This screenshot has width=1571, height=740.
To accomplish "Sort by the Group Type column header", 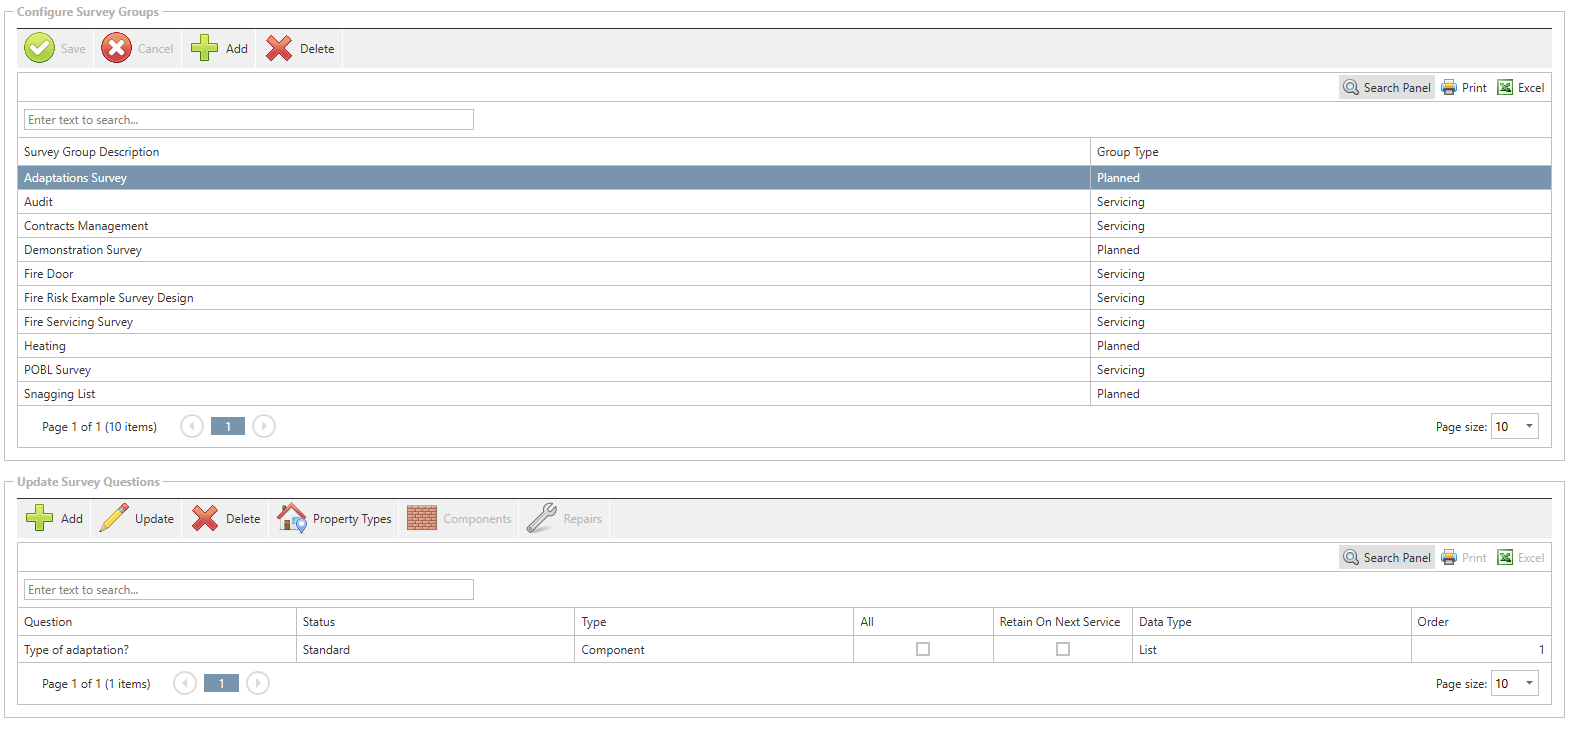I will [x=1127, y=152].
